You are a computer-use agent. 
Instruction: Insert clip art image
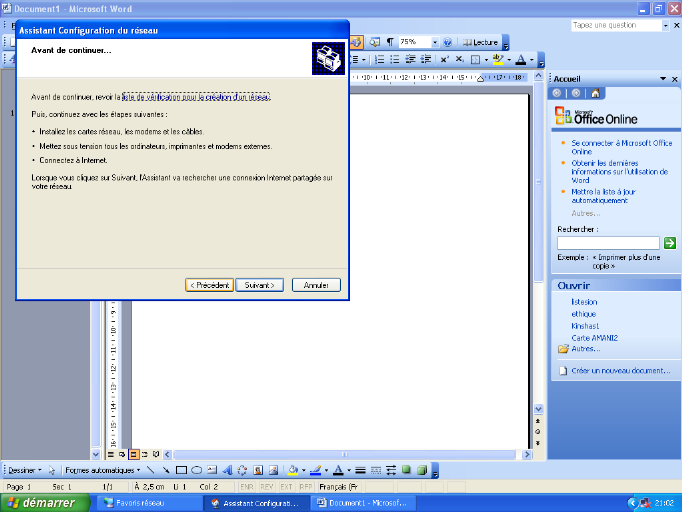pyautogui.click(x=258, y=470)
